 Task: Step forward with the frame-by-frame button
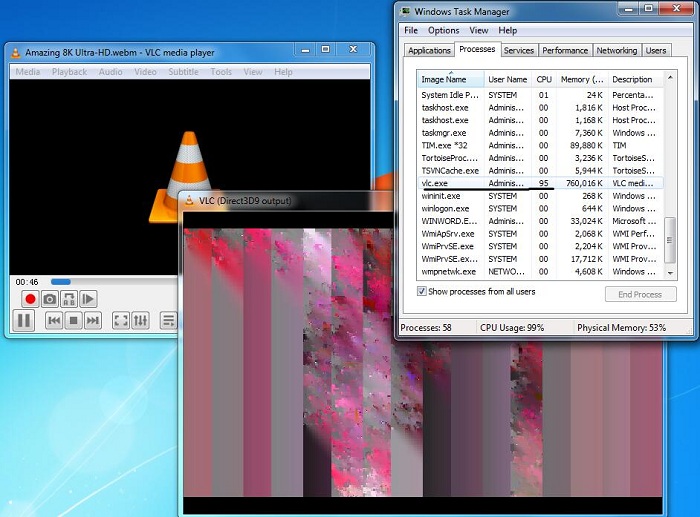[88, 299]
